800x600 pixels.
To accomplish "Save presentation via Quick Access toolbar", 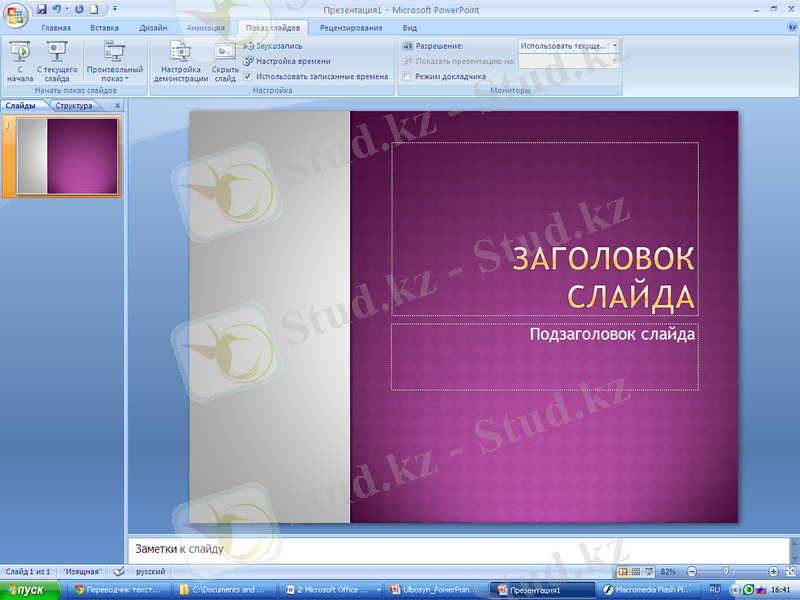I will pos(42,8).
